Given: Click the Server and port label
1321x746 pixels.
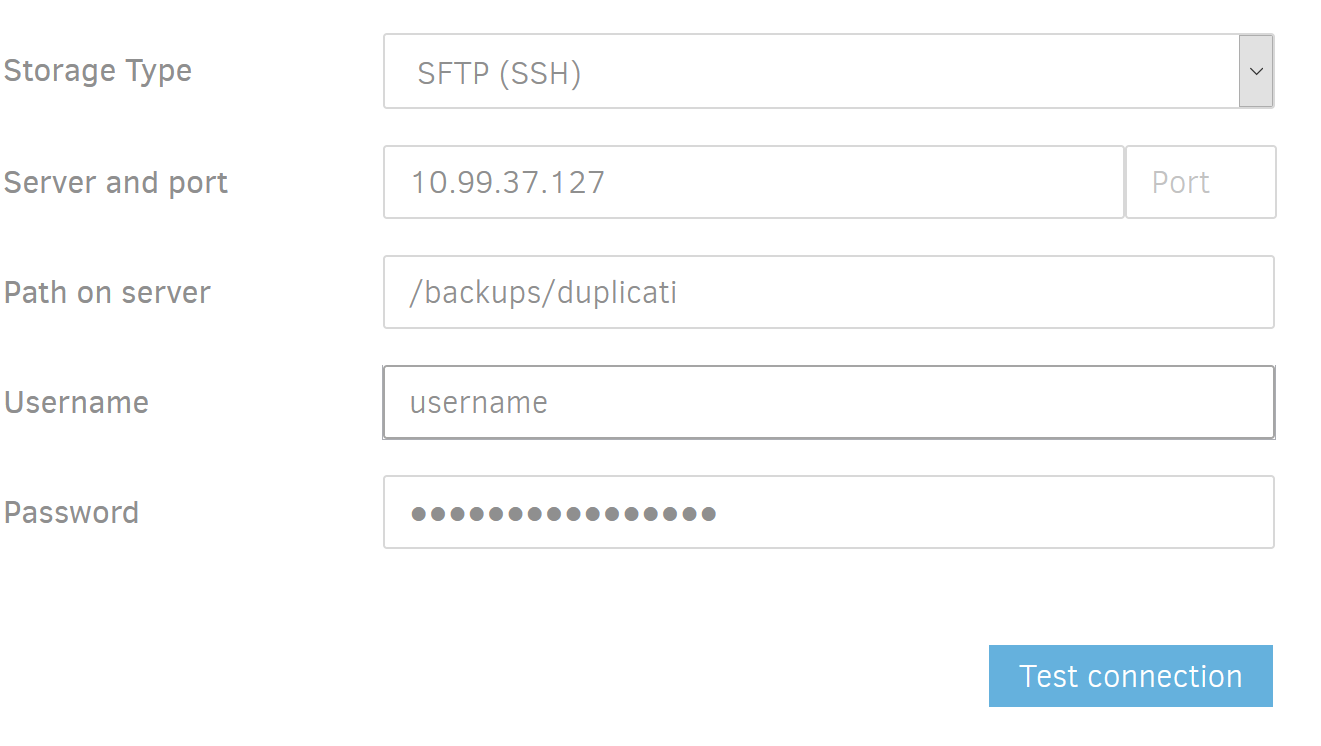Looking at the screenshot, I should 115,183.
